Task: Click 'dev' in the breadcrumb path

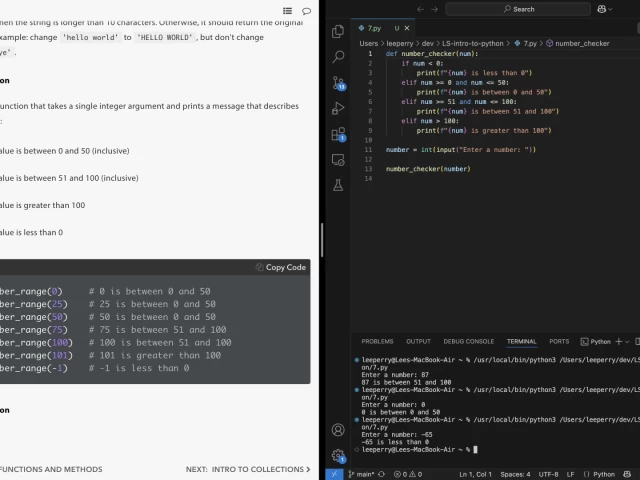Action: pos(427,43)
